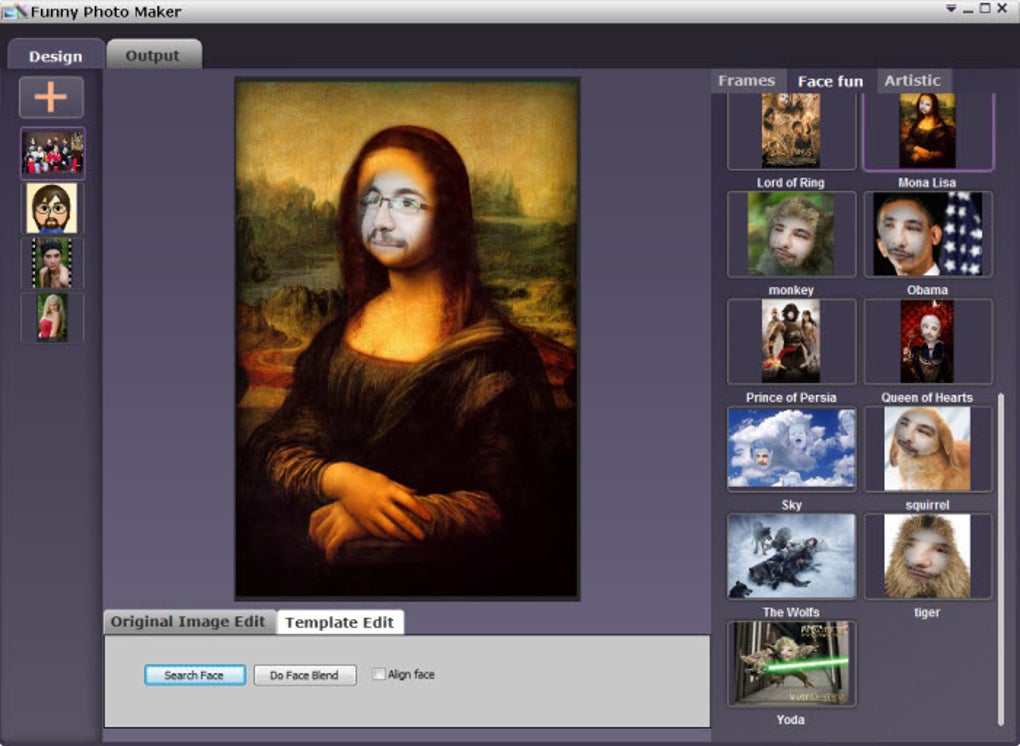
Task: Choose the Lord of Ring template
Action: click(791, 131)
